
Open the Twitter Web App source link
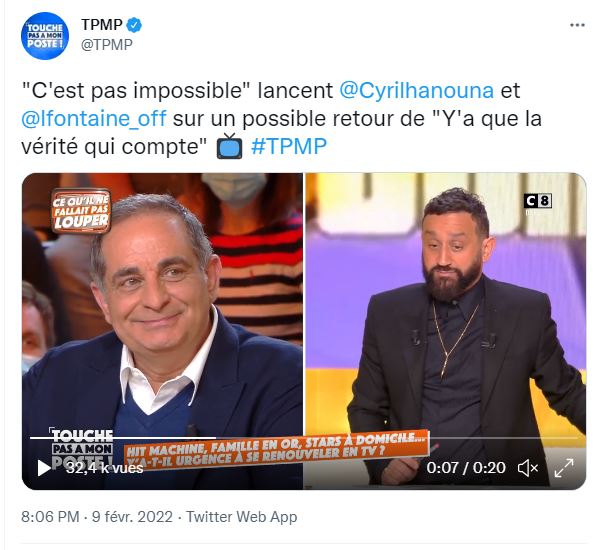(241, 517)
